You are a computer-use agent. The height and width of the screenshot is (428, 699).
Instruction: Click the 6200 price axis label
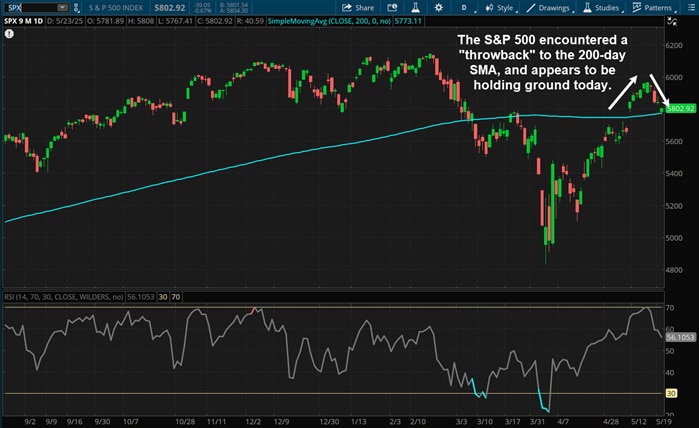pos(674,45)
